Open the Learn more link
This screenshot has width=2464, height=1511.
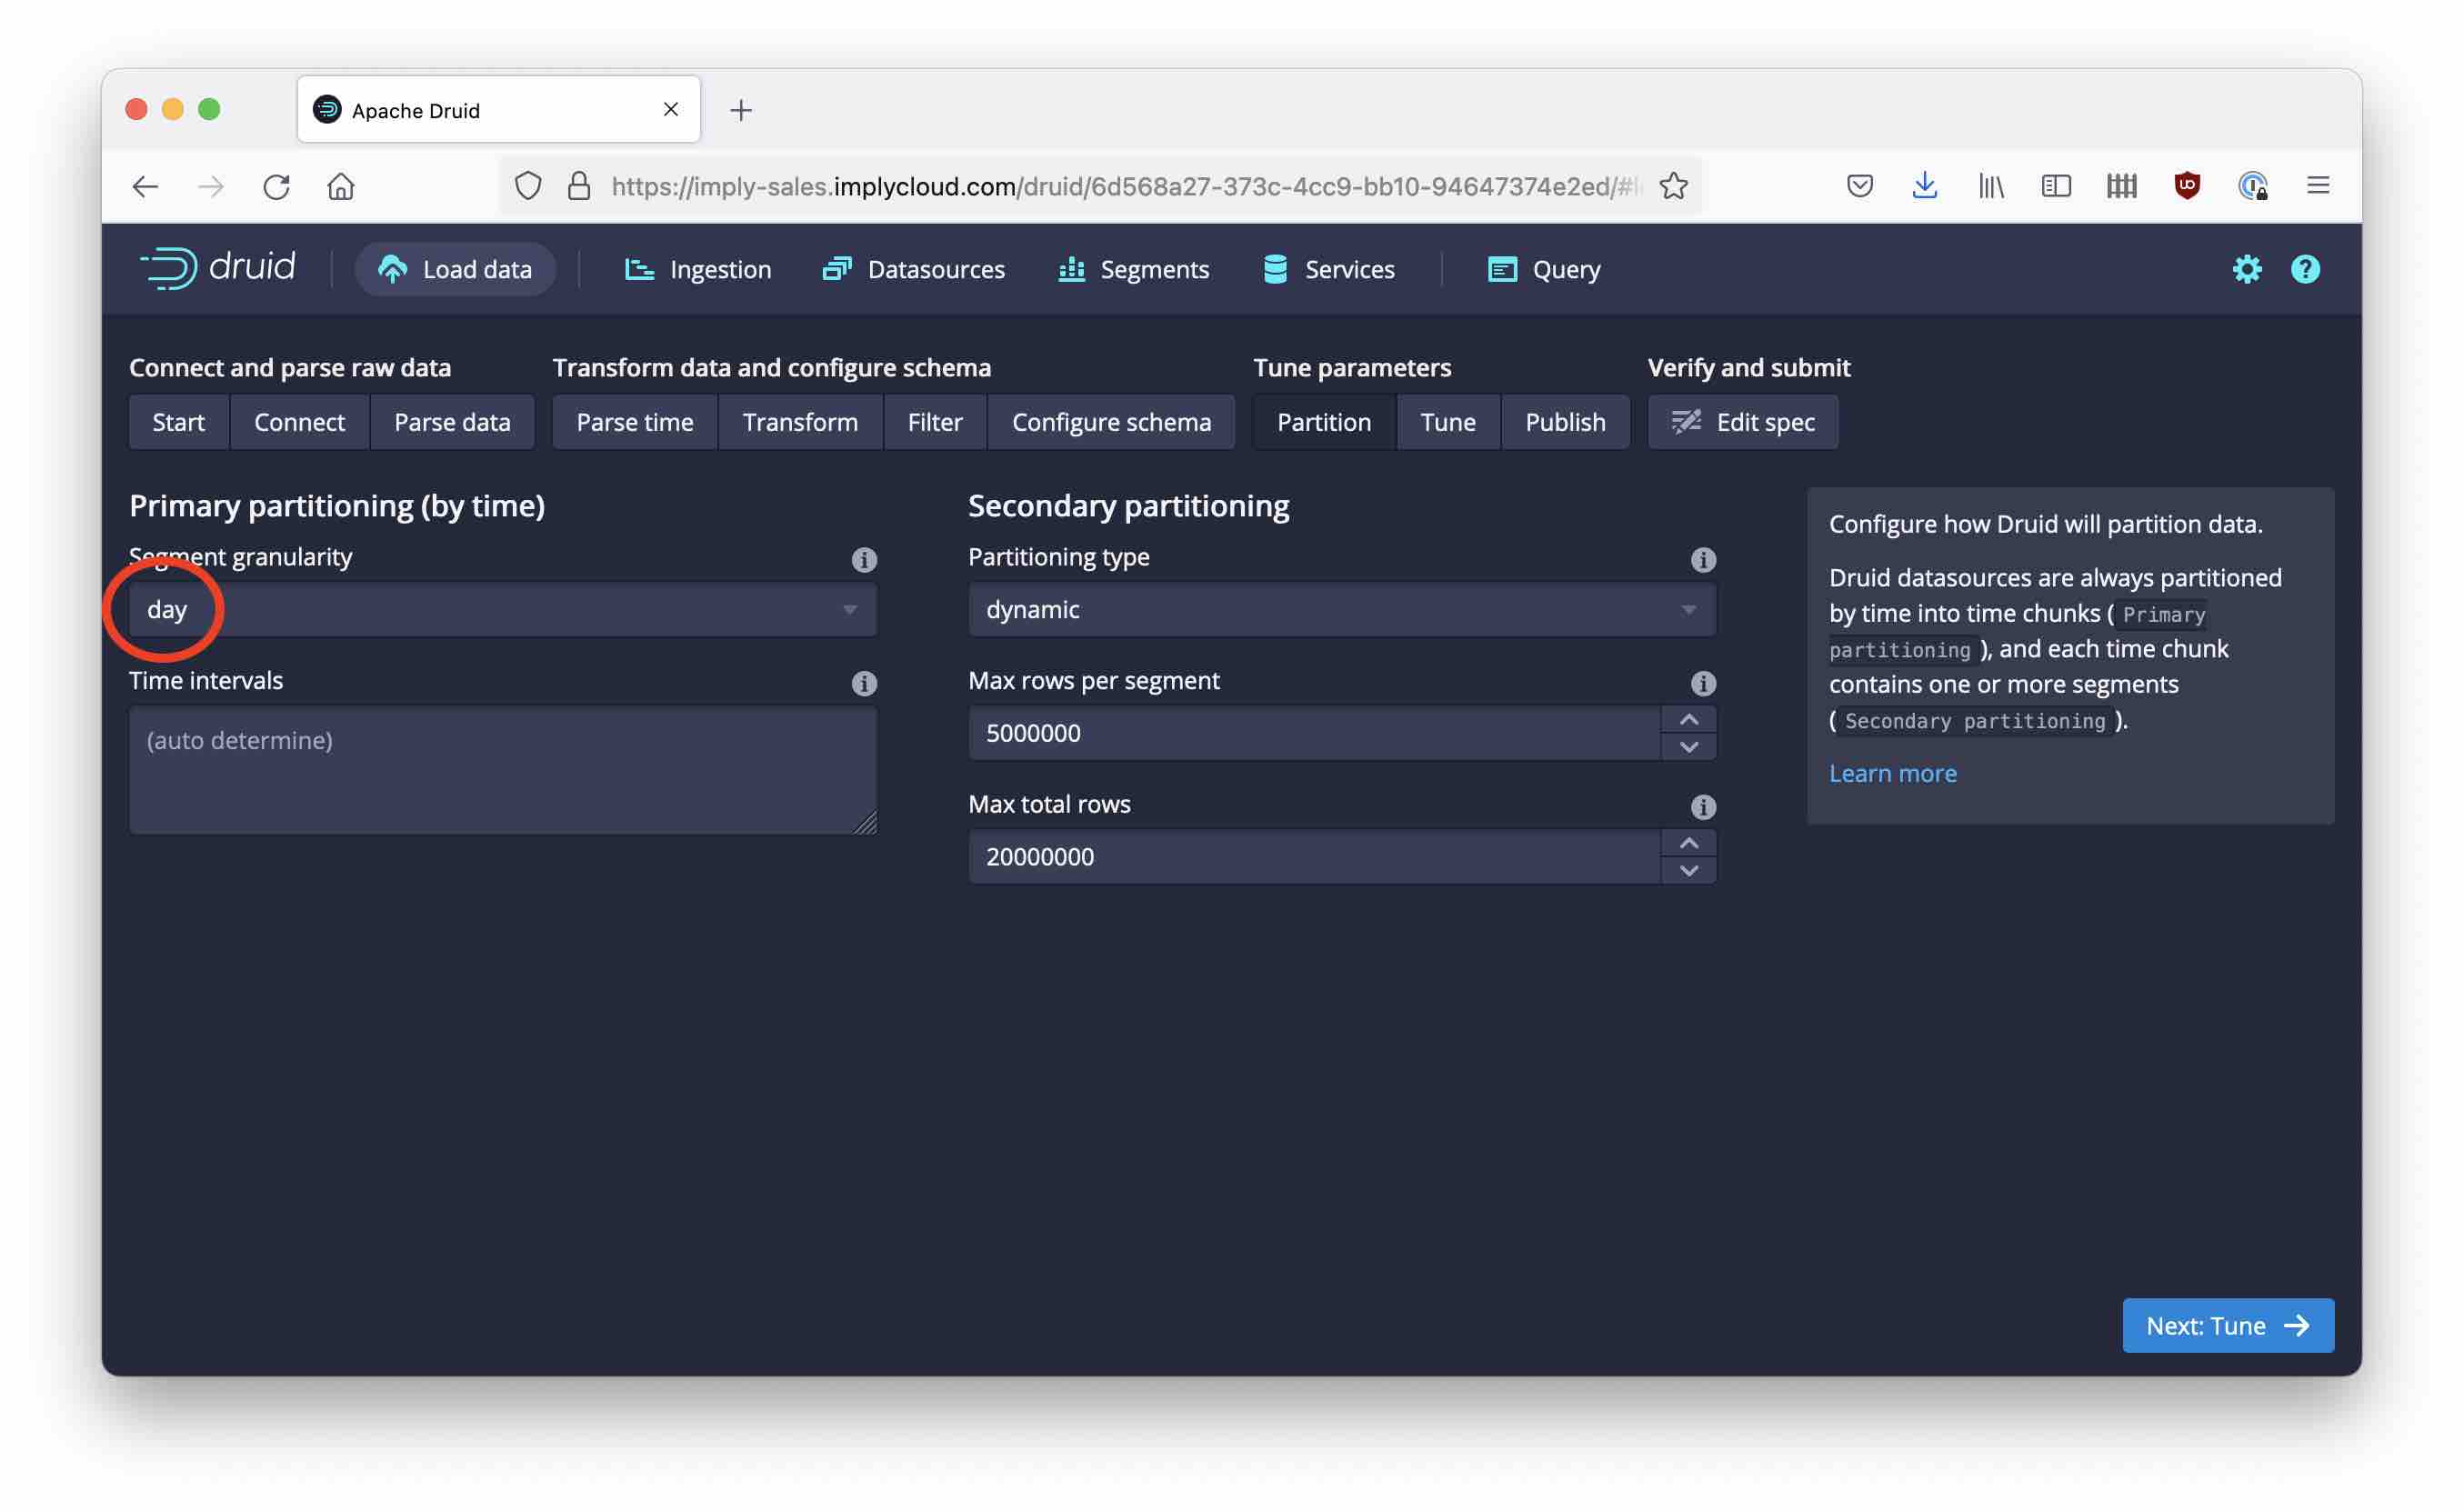1892,773
